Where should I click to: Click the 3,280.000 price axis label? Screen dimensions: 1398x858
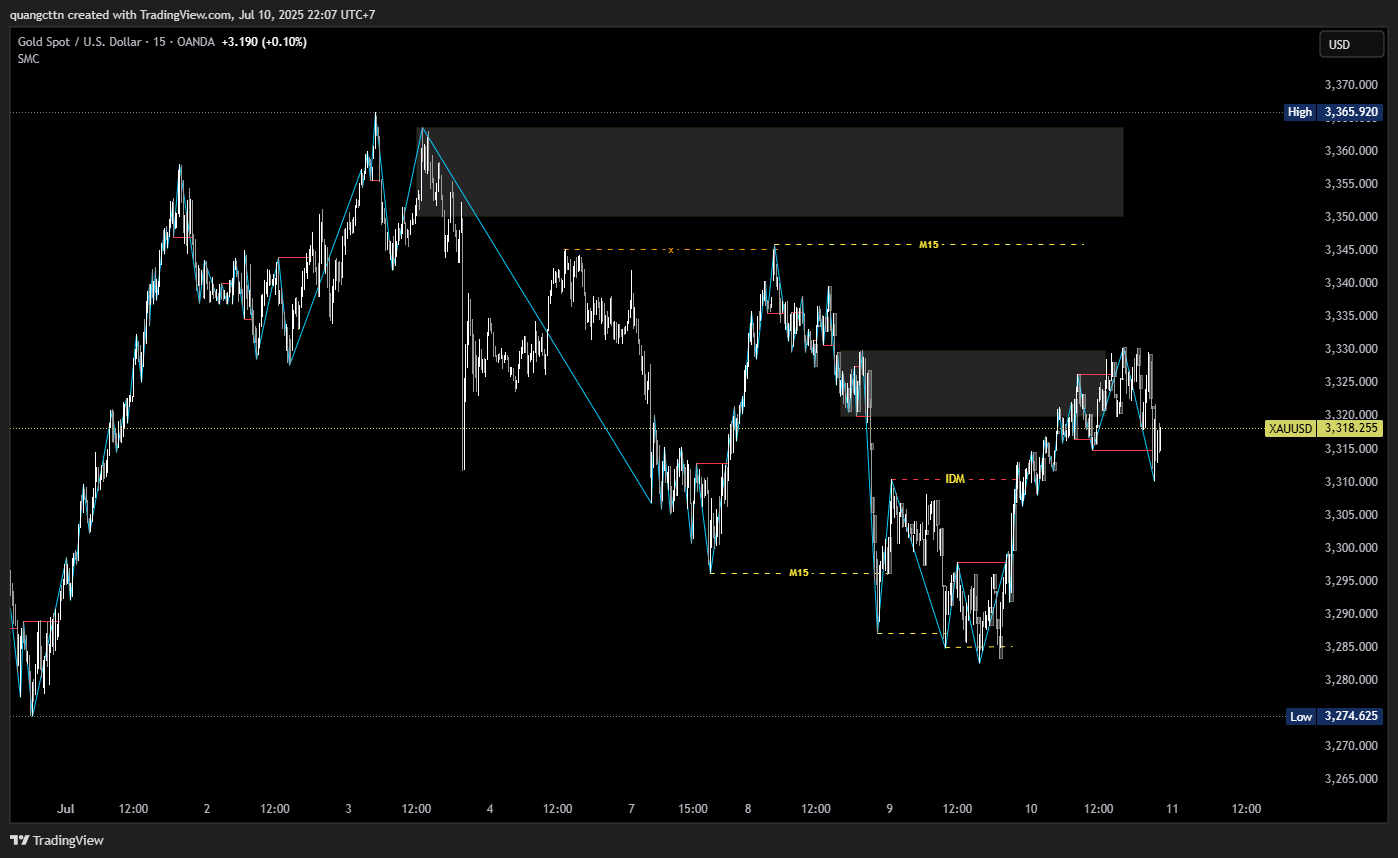click(x=1352, y=680)
